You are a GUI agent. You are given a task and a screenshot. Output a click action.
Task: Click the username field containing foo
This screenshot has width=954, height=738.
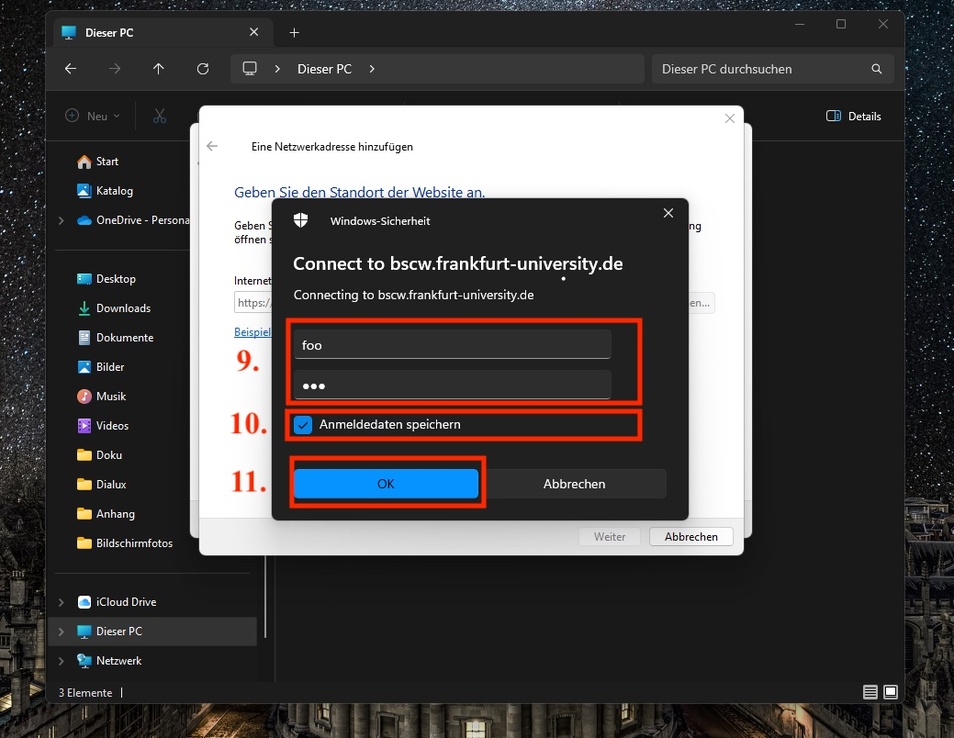tap(452, 345)
